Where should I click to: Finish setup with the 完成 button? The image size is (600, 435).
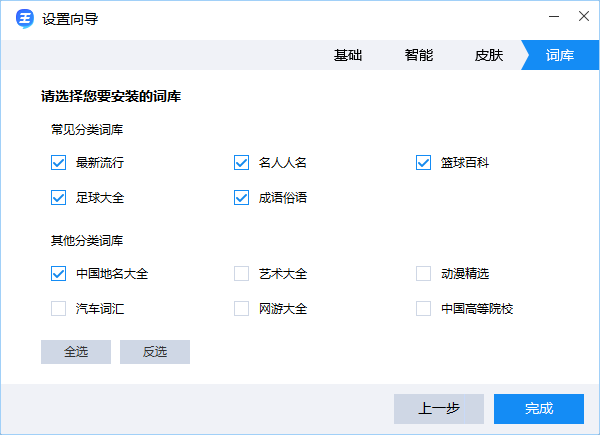coord(539,408)
